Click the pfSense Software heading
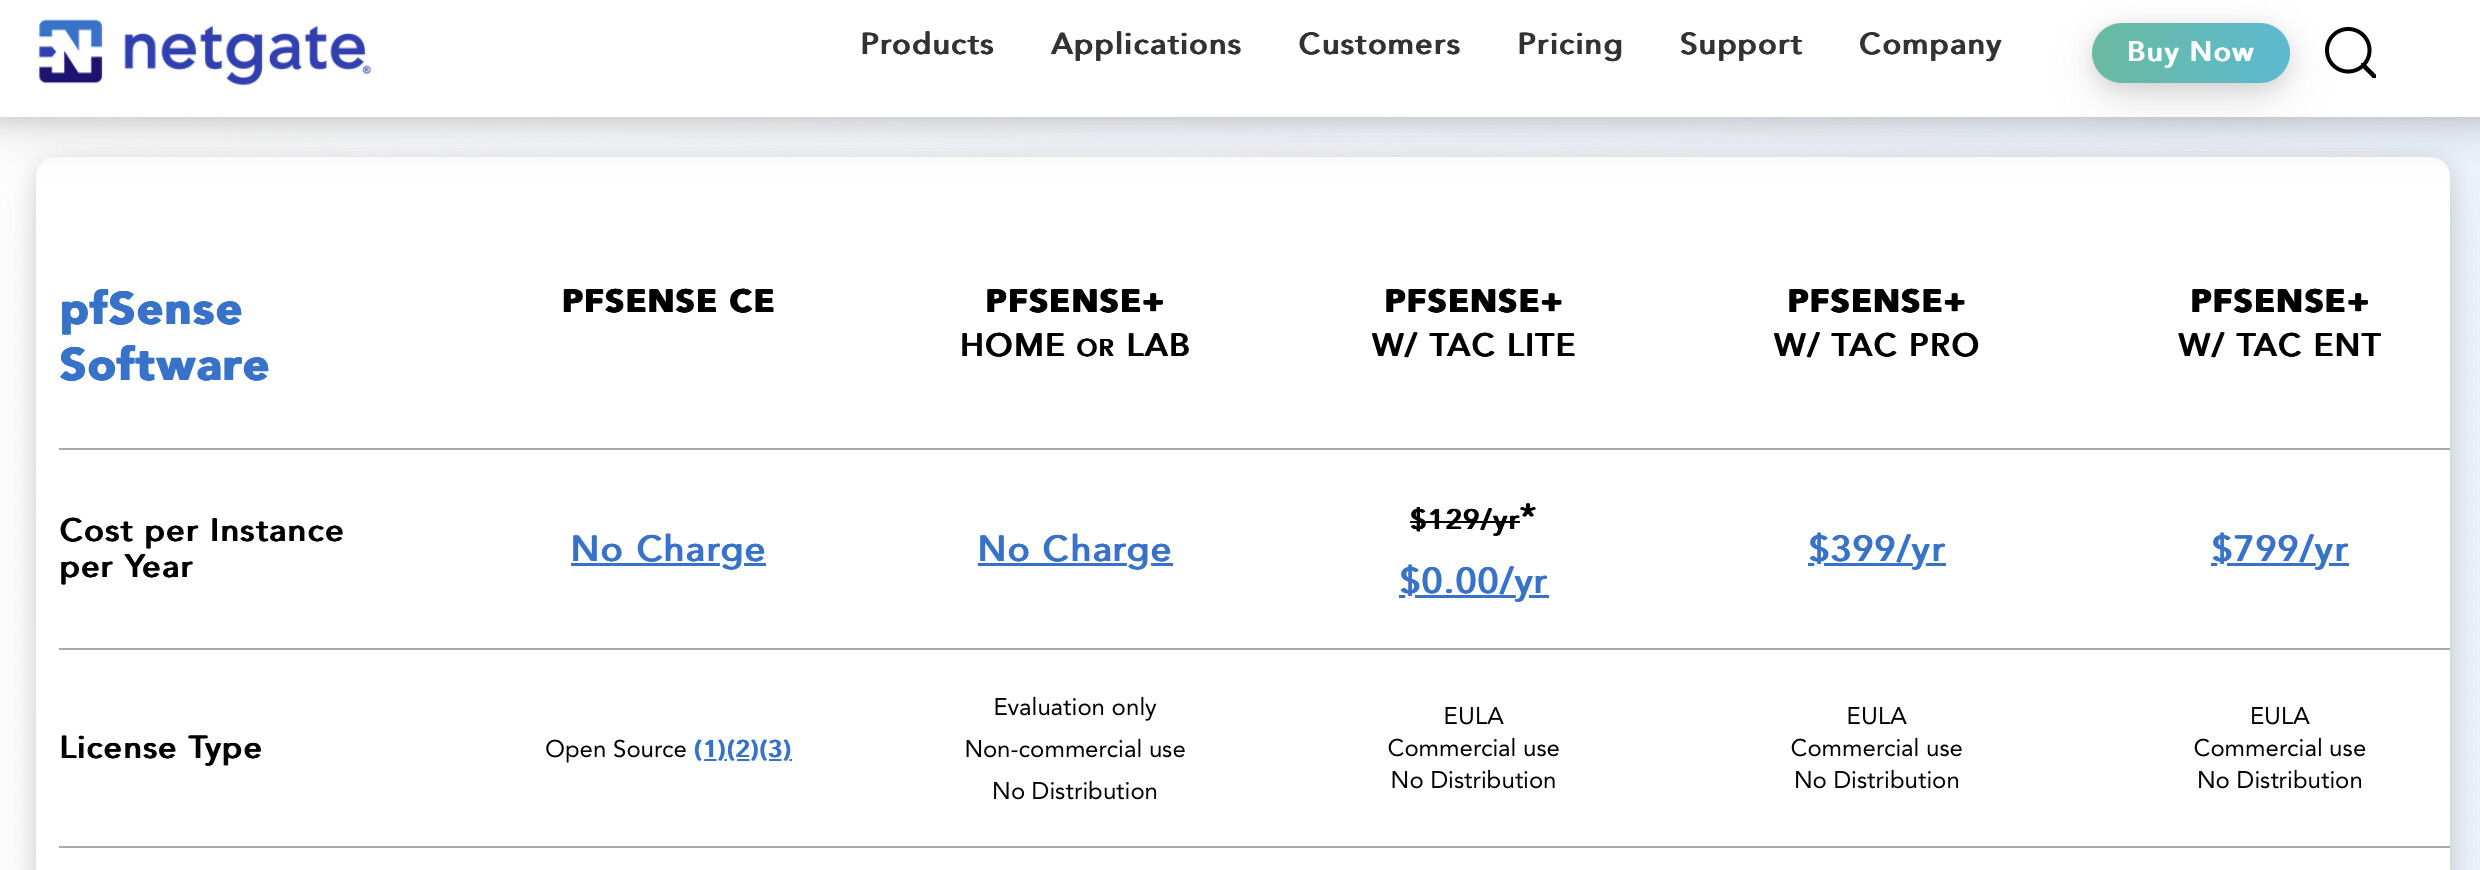 pos(164,337)
